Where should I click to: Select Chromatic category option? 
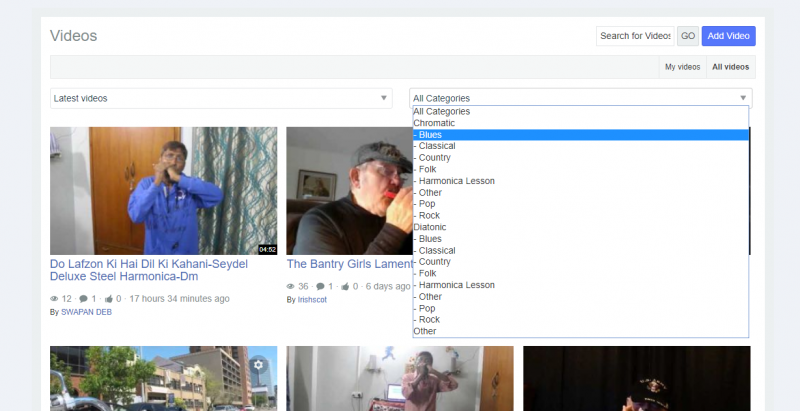coord(581,123)
